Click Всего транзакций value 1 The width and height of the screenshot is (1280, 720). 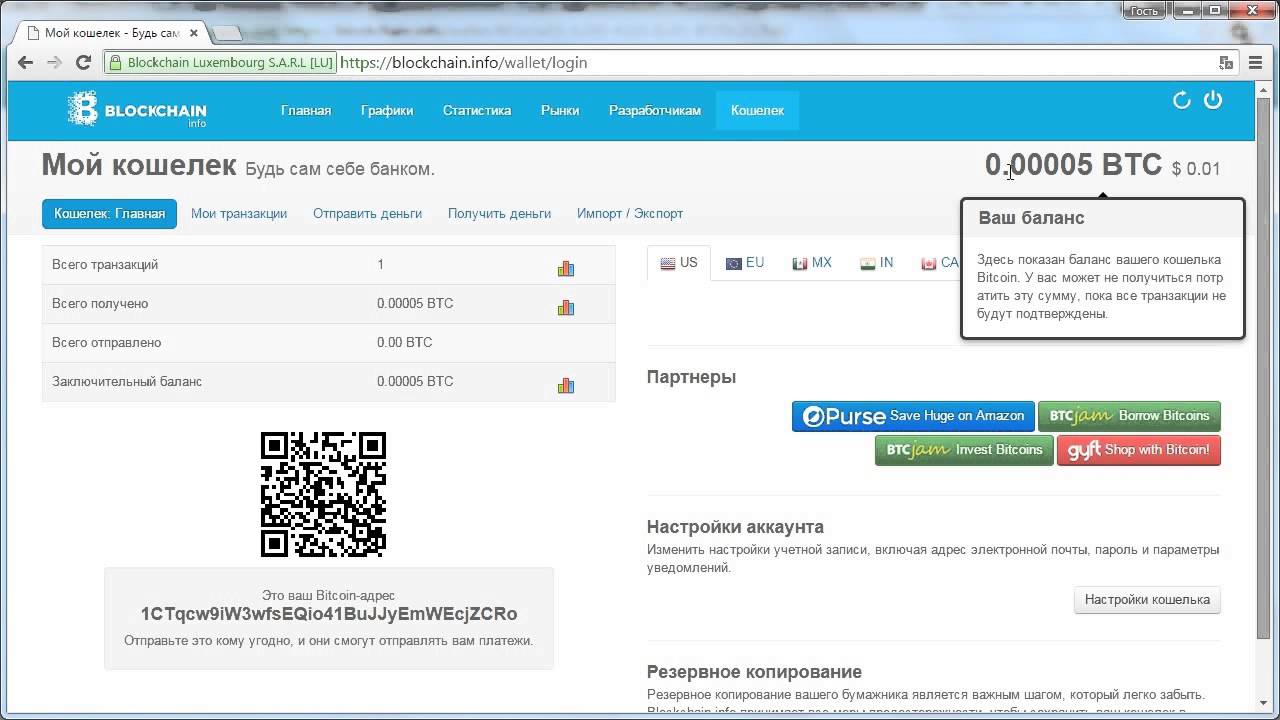click(381, 264)
